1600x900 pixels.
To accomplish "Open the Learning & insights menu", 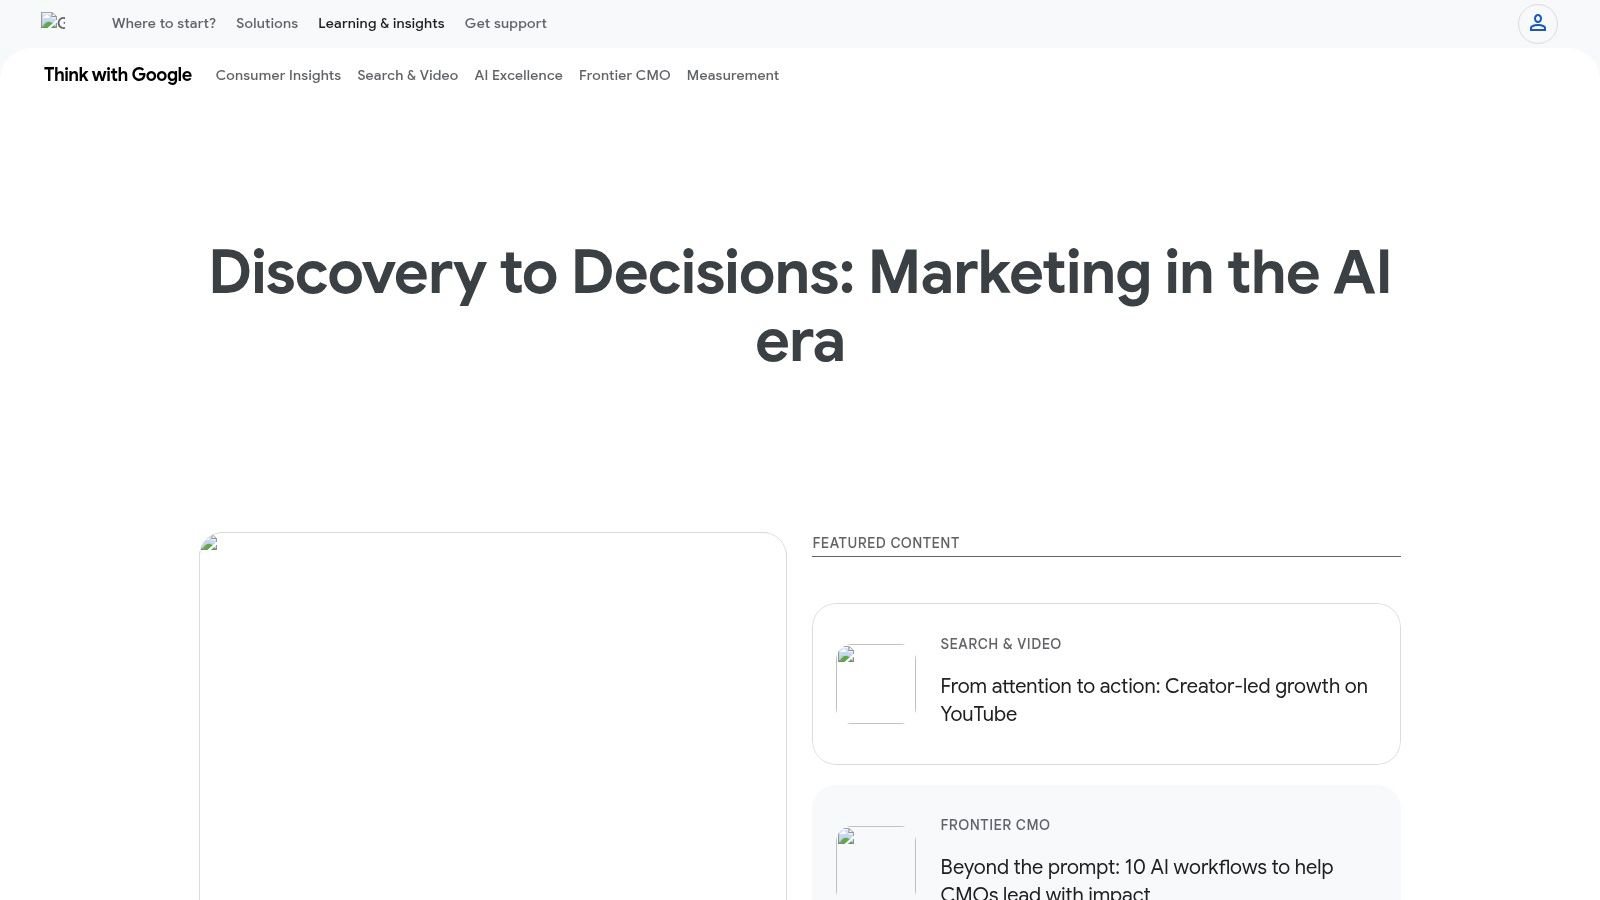I will click(x=381, y=23).
